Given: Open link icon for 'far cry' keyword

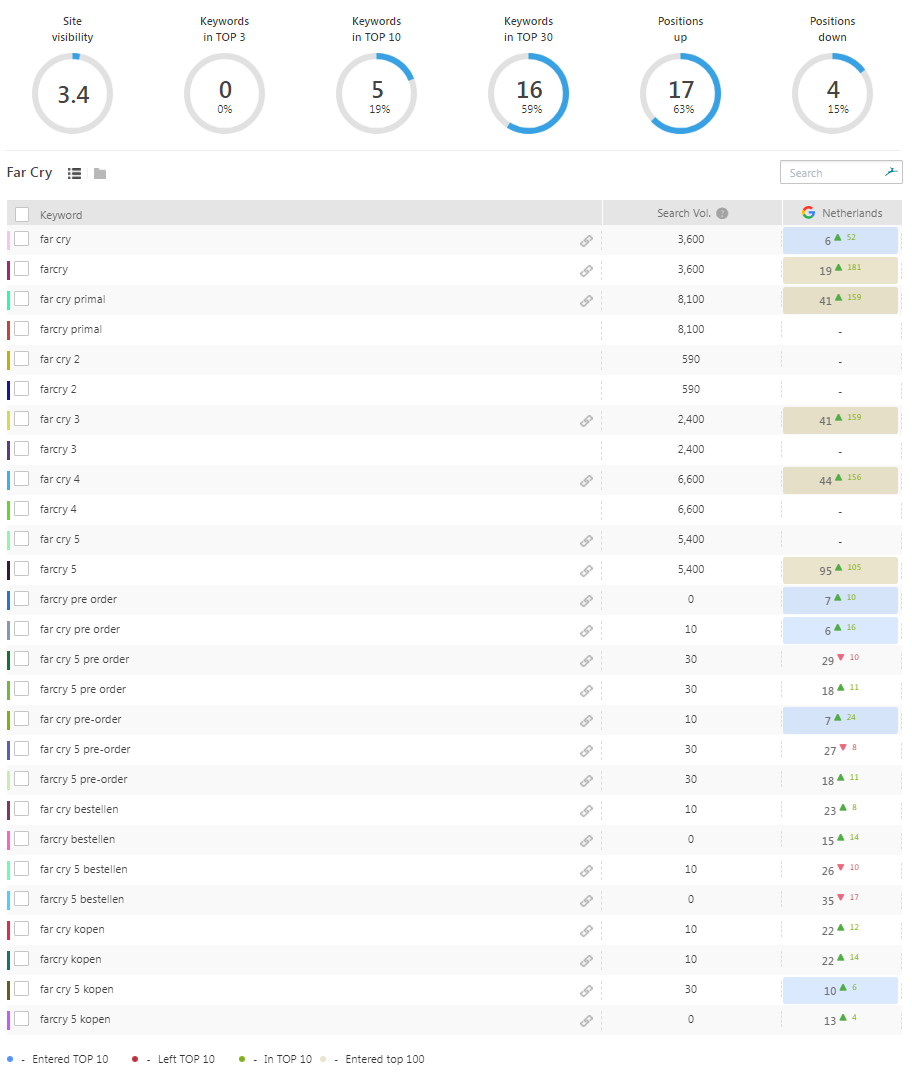Looking at the screenshot, I should (586, 241).
